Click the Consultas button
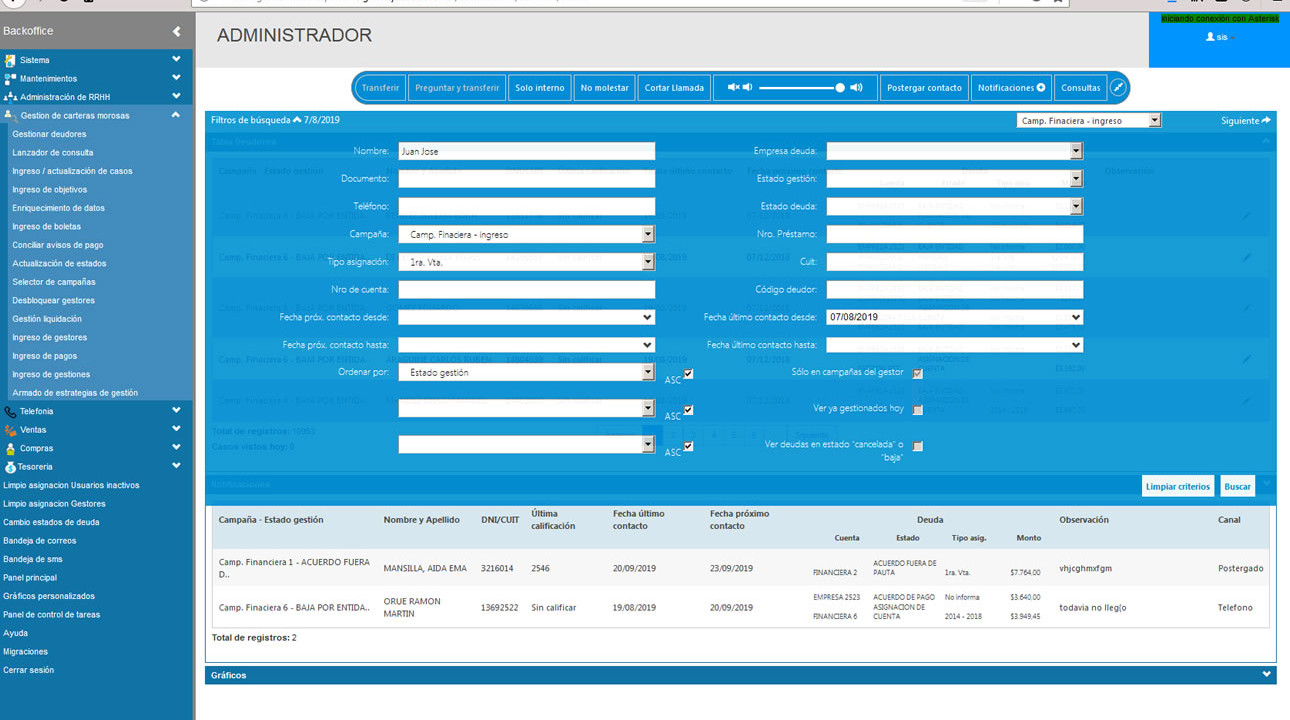This screenshot has height=720, width=1290. 1081,88
